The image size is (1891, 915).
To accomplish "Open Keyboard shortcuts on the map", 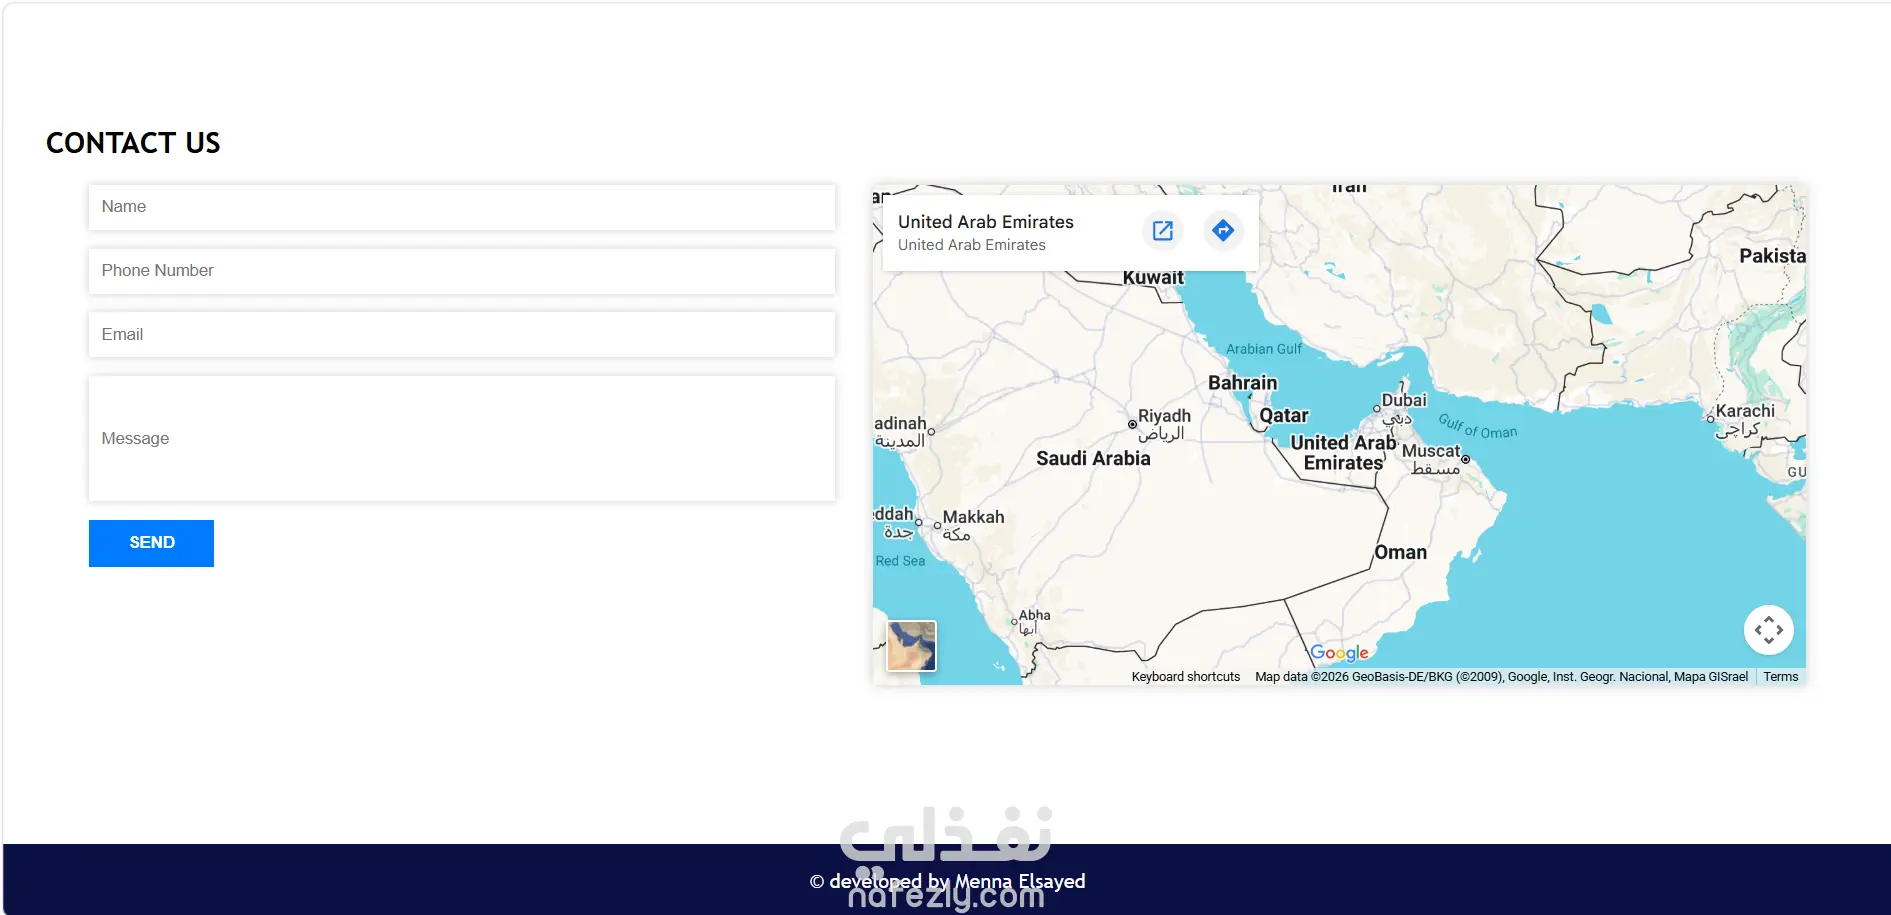I will click(x=1185, y=677).
